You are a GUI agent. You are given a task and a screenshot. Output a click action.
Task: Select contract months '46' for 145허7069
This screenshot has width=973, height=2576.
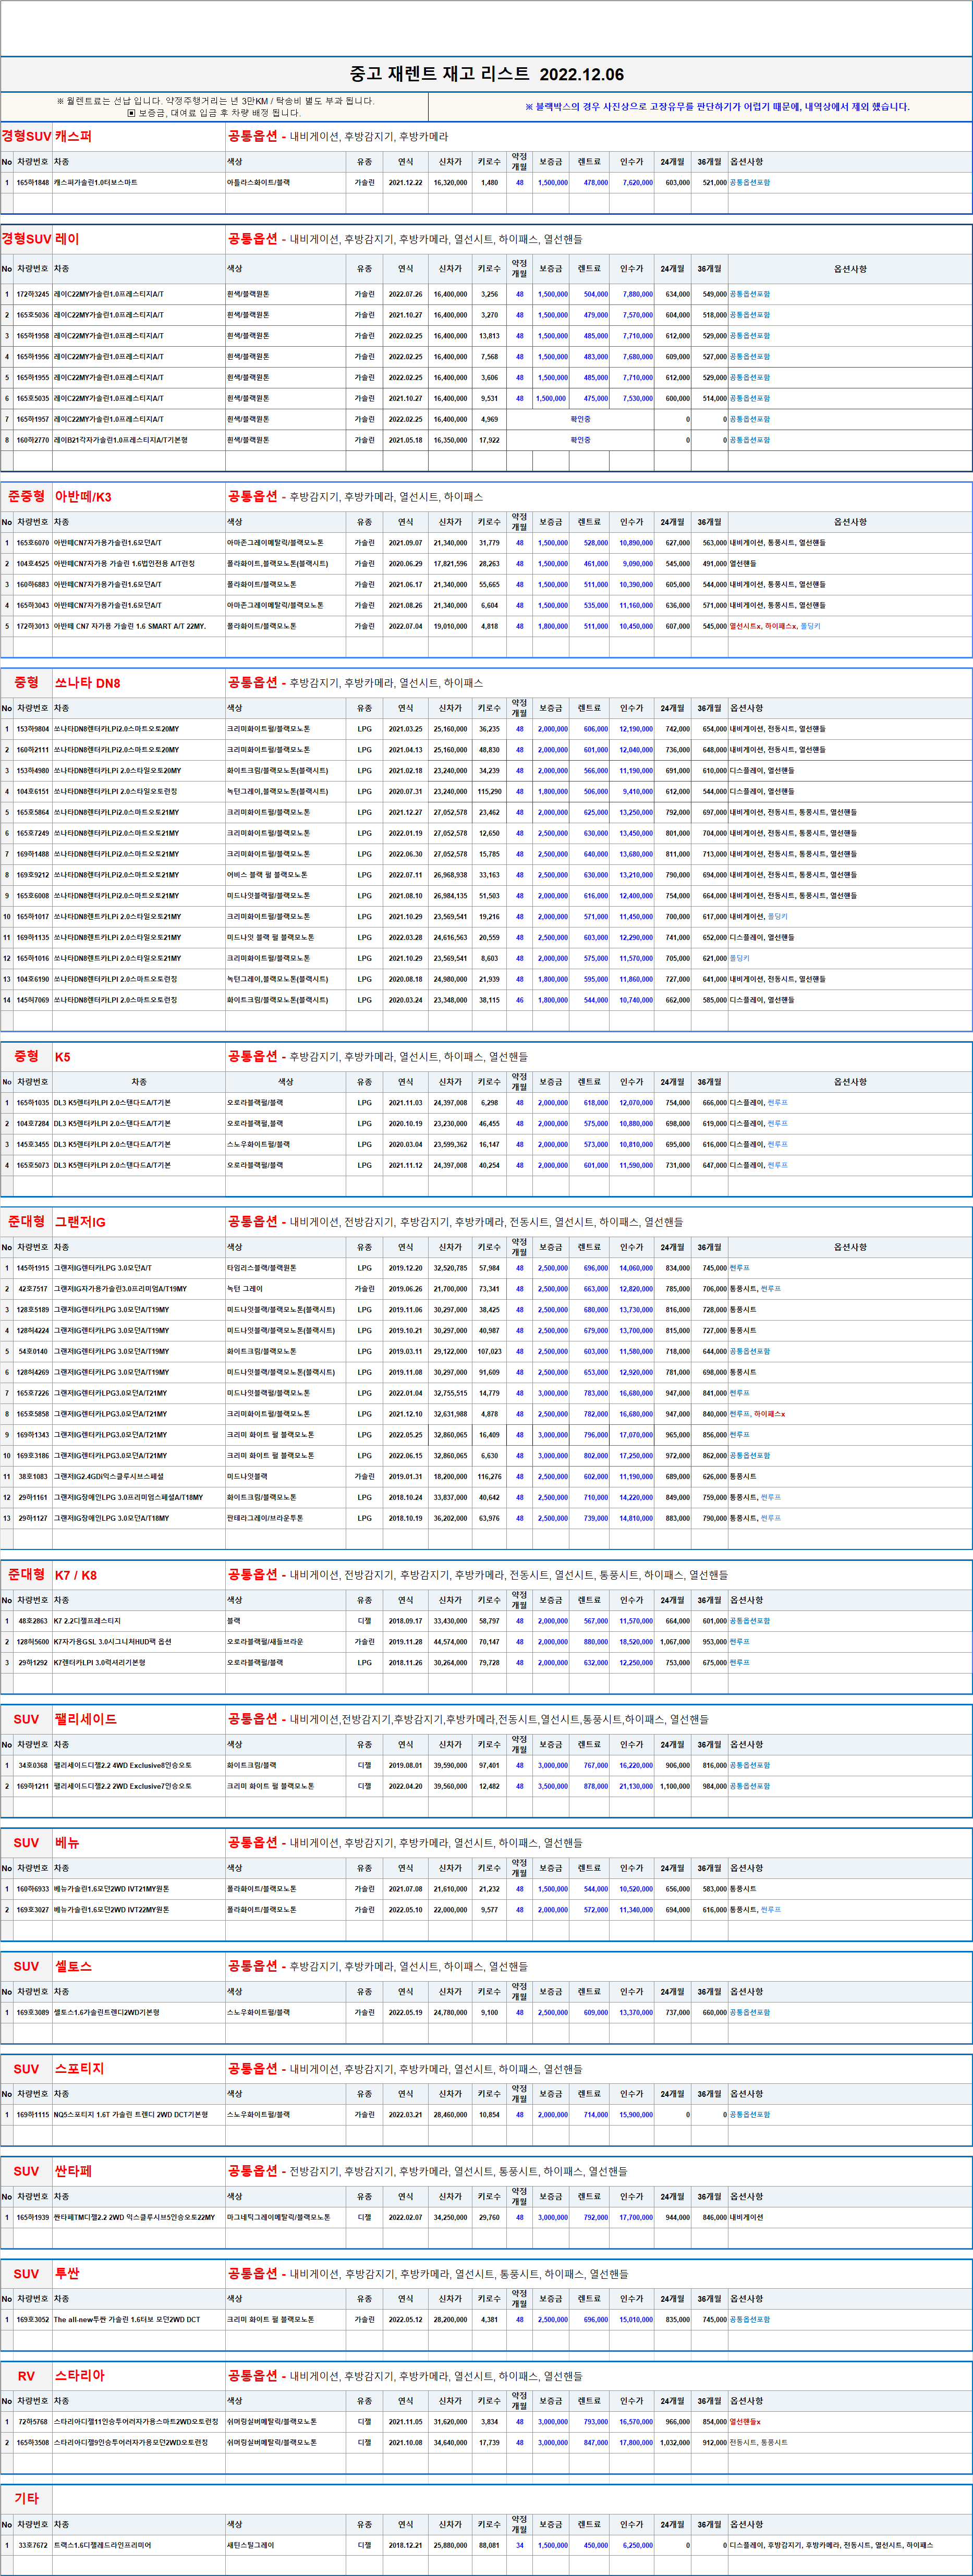520,1000
